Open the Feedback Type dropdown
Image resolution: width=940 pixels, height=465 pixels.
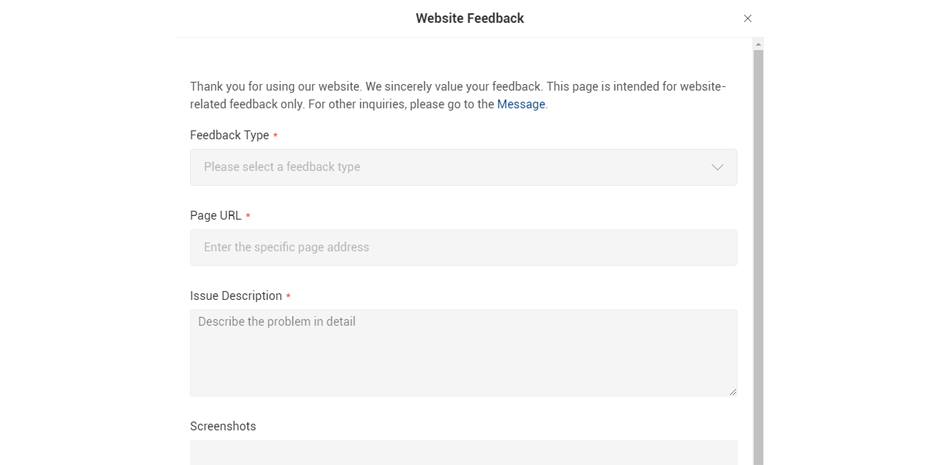click(x=463, y=167)
